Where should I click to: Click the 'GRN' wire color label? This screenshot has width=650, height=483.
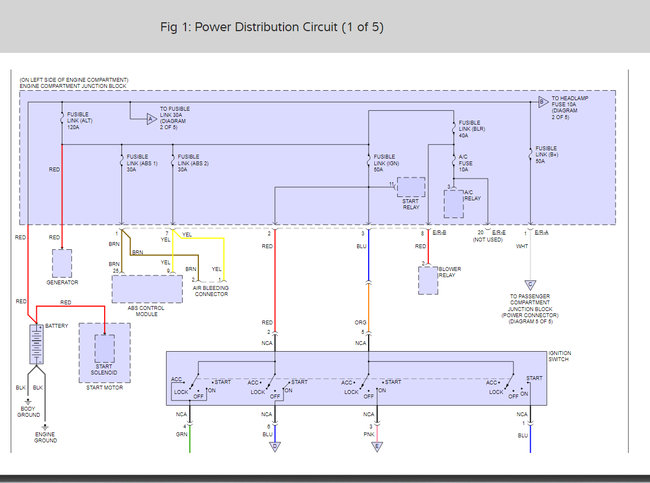tap(182, 434)
